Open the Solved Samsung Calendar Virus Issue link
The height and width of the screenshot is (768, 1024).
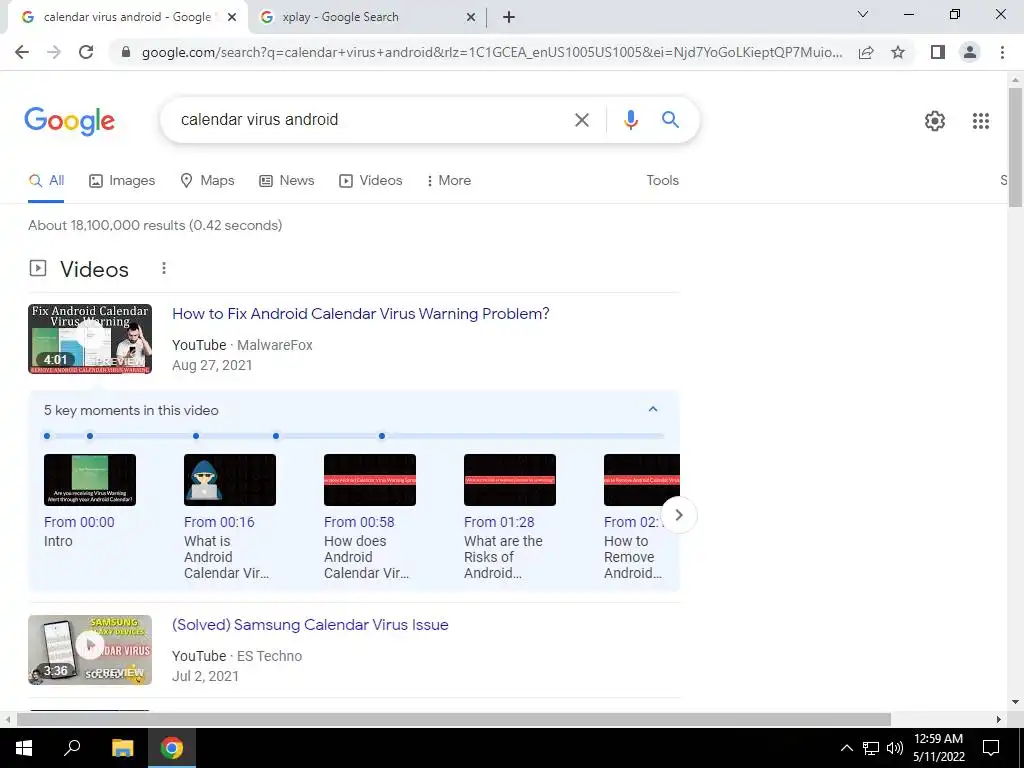tap(310, 625)
